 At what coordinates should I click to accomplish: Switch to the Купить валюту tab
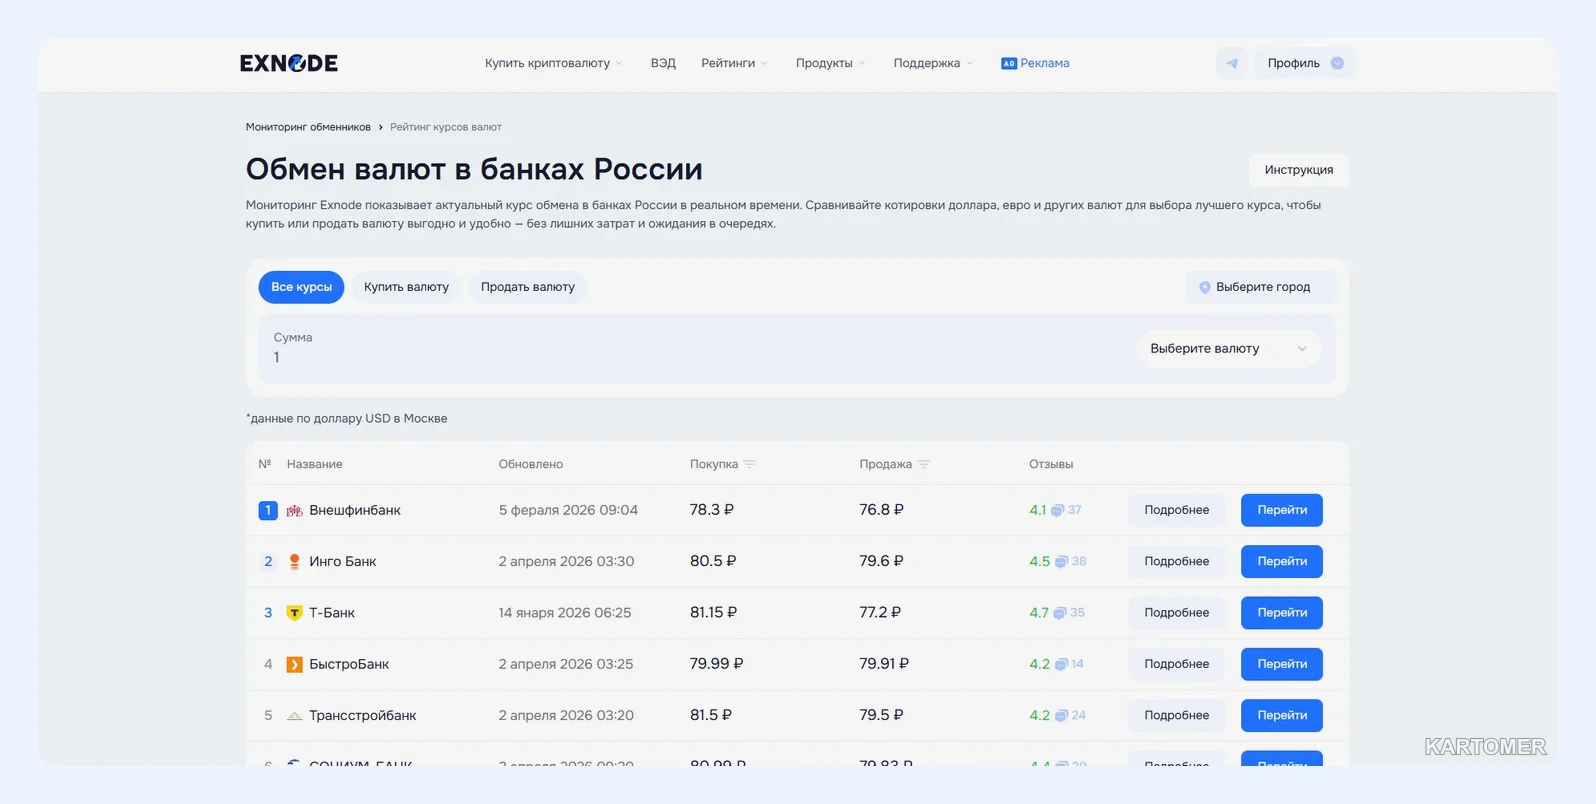[406, 287]
